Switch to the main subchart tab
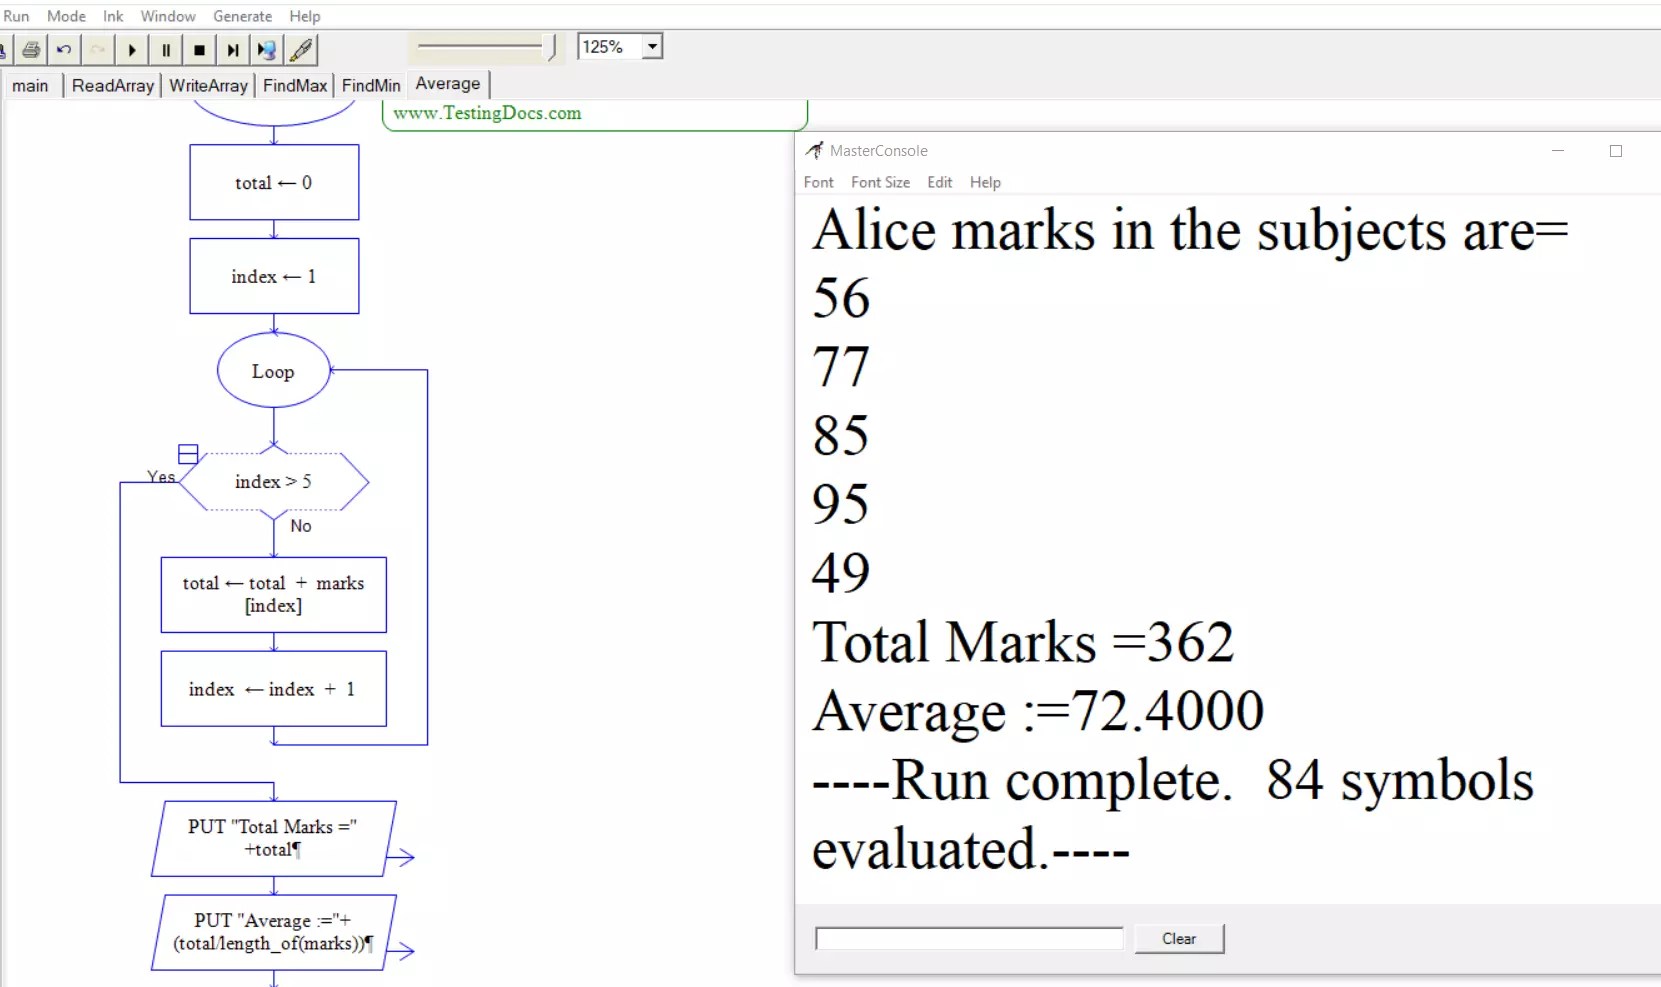1661x987 pixels. point(31,86)
